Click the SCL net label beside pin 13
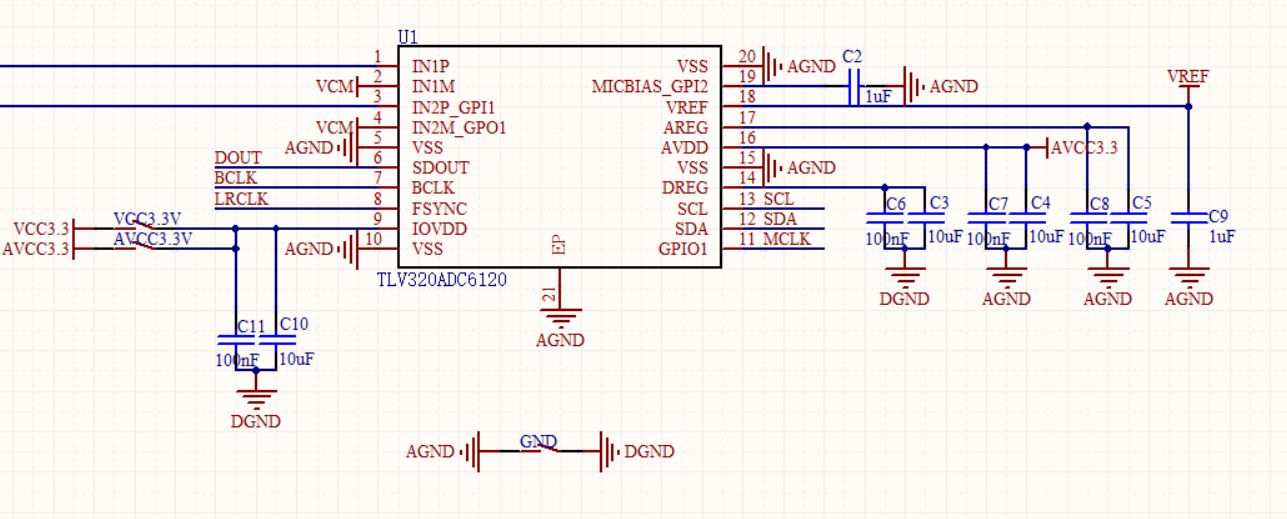This screenshot has width=1287, height=519. click(779, 199)
